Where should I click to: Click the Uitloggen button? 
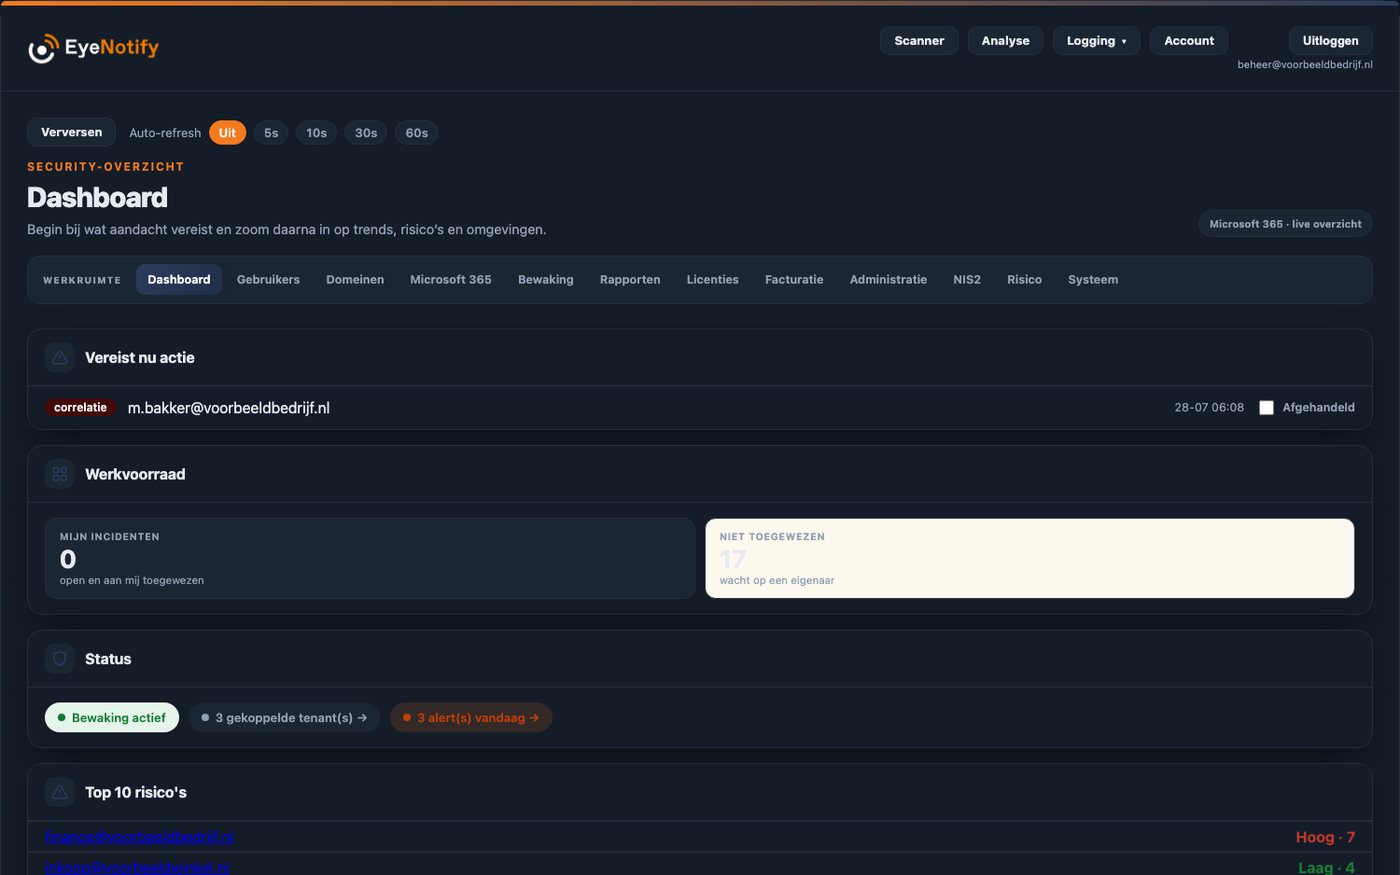click(x=1330, y=41)
